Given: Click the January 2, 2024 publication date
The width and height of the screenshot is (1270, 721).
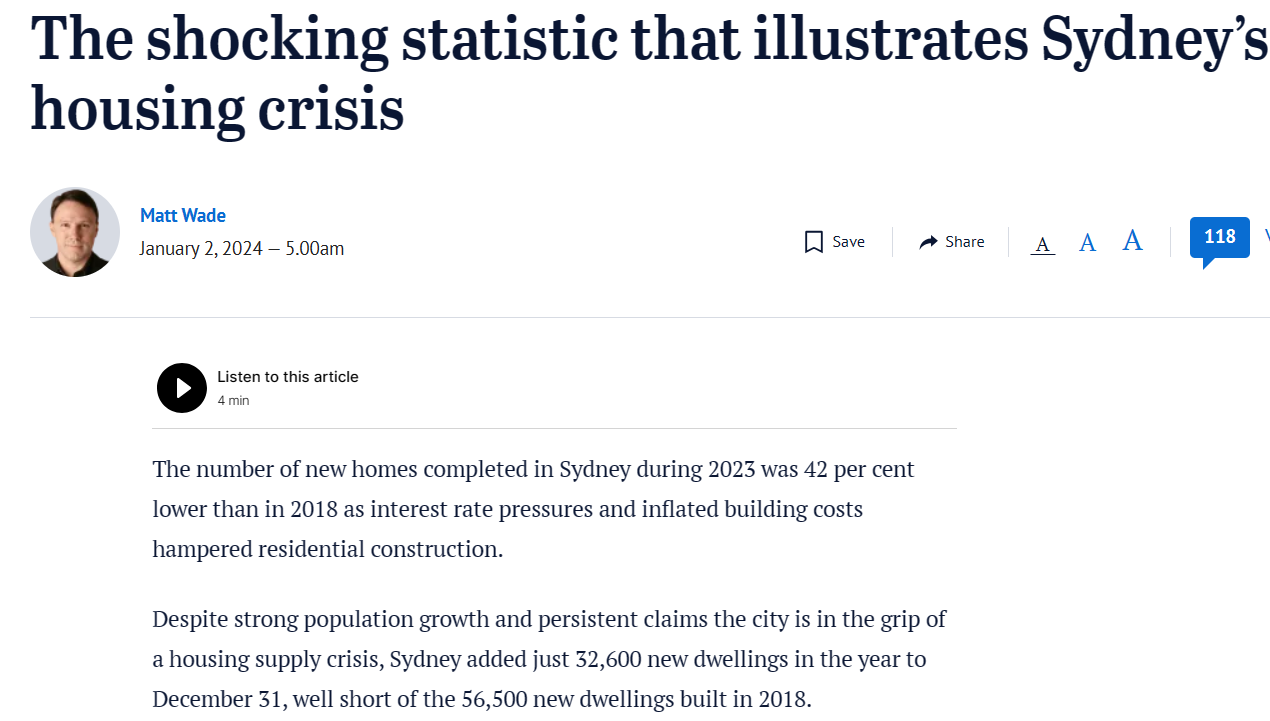Looking at the screenshot, I should pos(241,249).
